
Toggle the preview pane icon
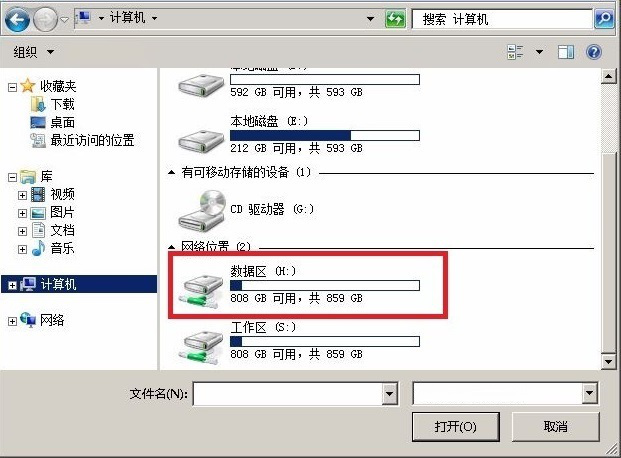click(566, 52)
